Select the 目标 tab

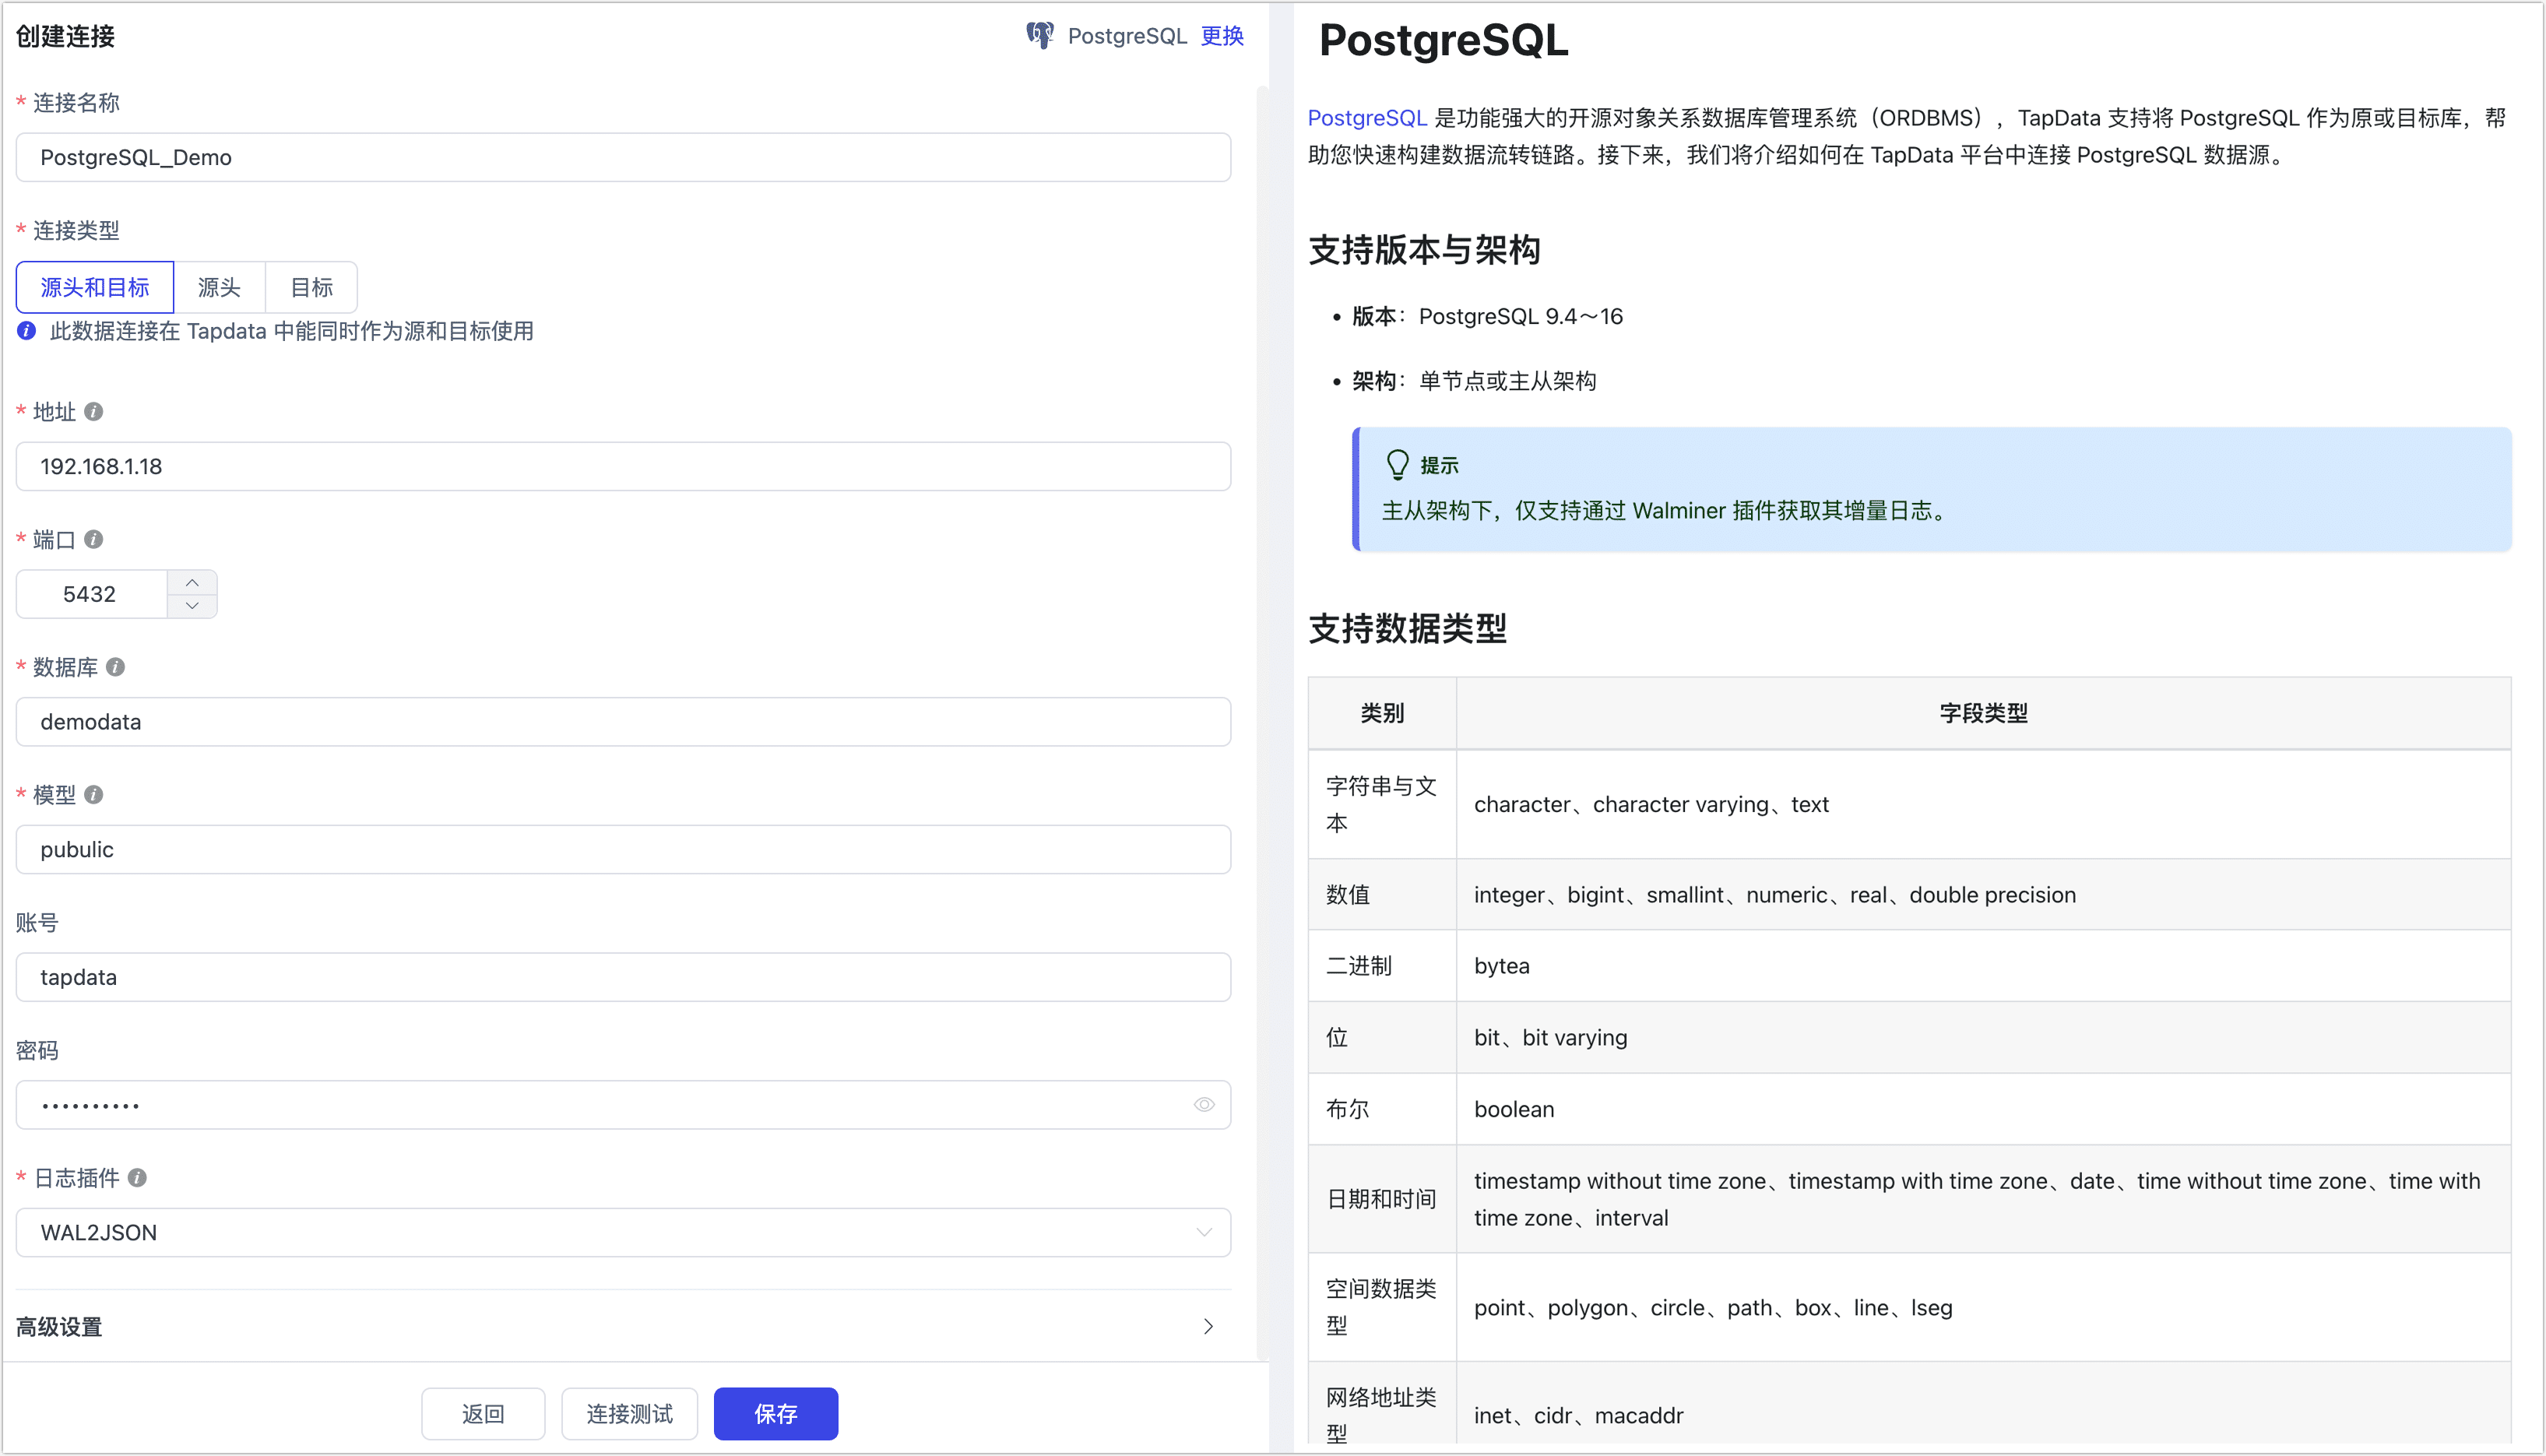[x=311, y=285]
